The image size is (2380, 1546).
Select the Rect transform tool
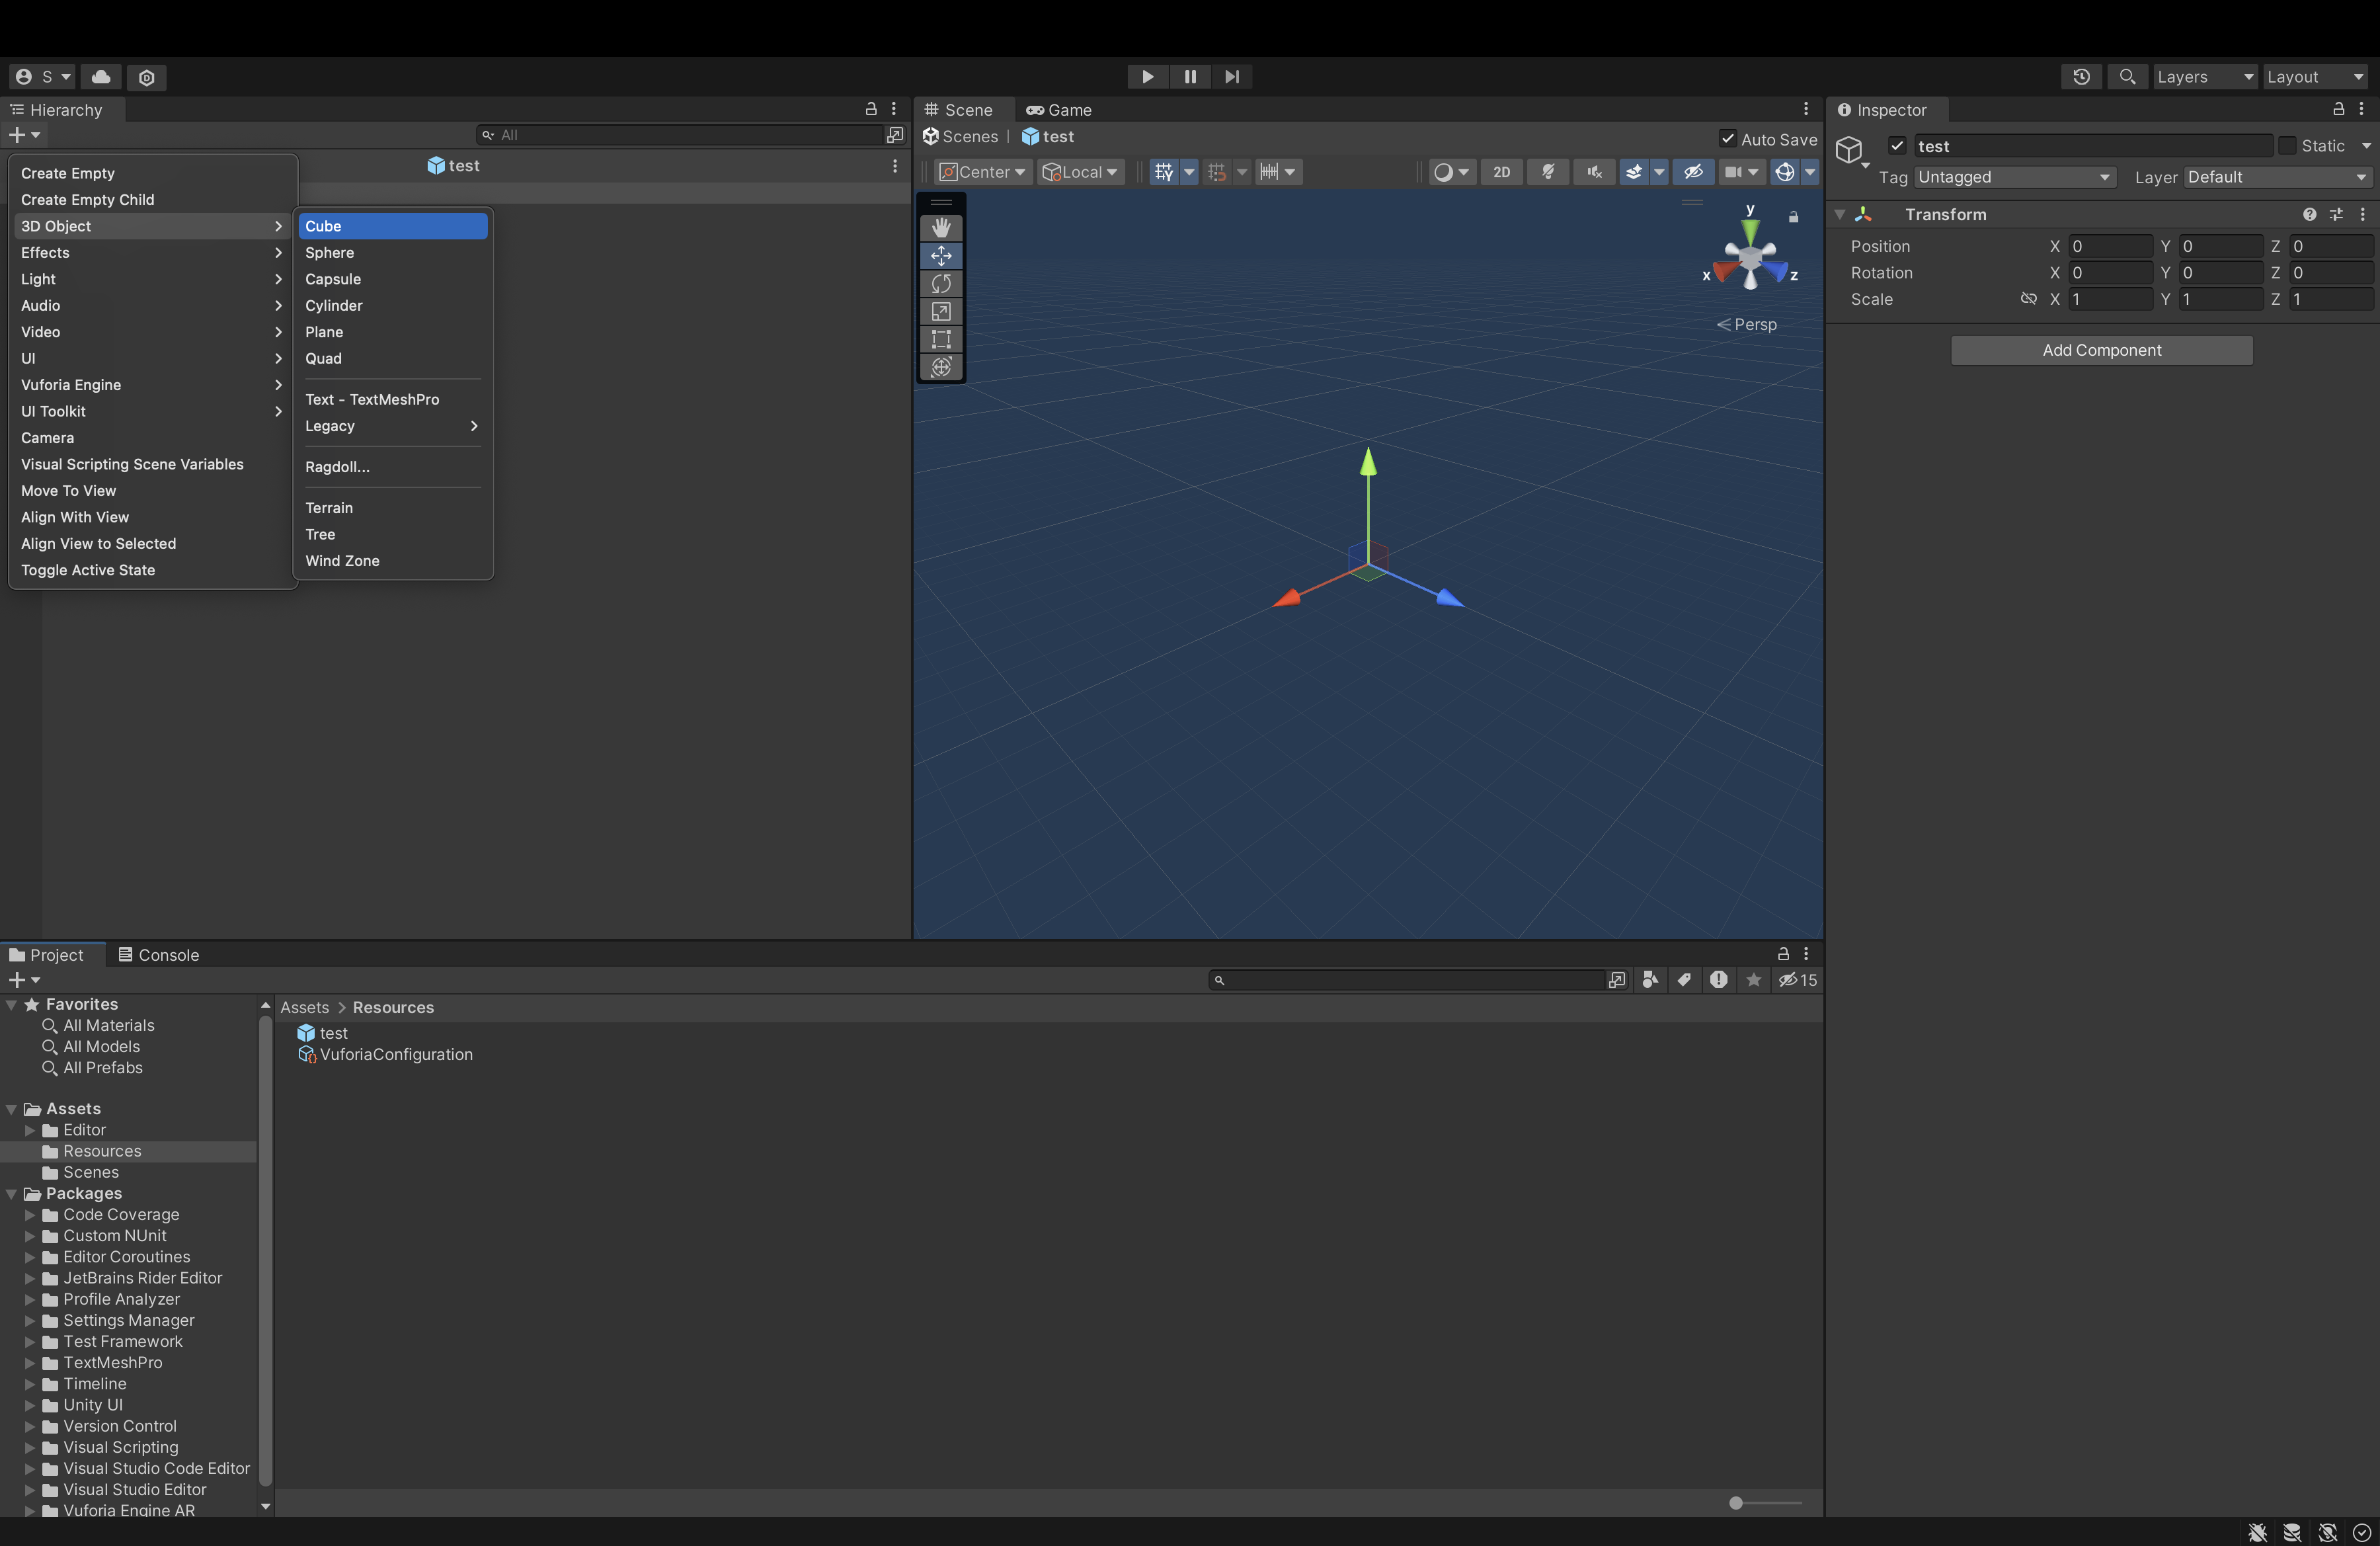pyautogui.click(x=940, y=340)
